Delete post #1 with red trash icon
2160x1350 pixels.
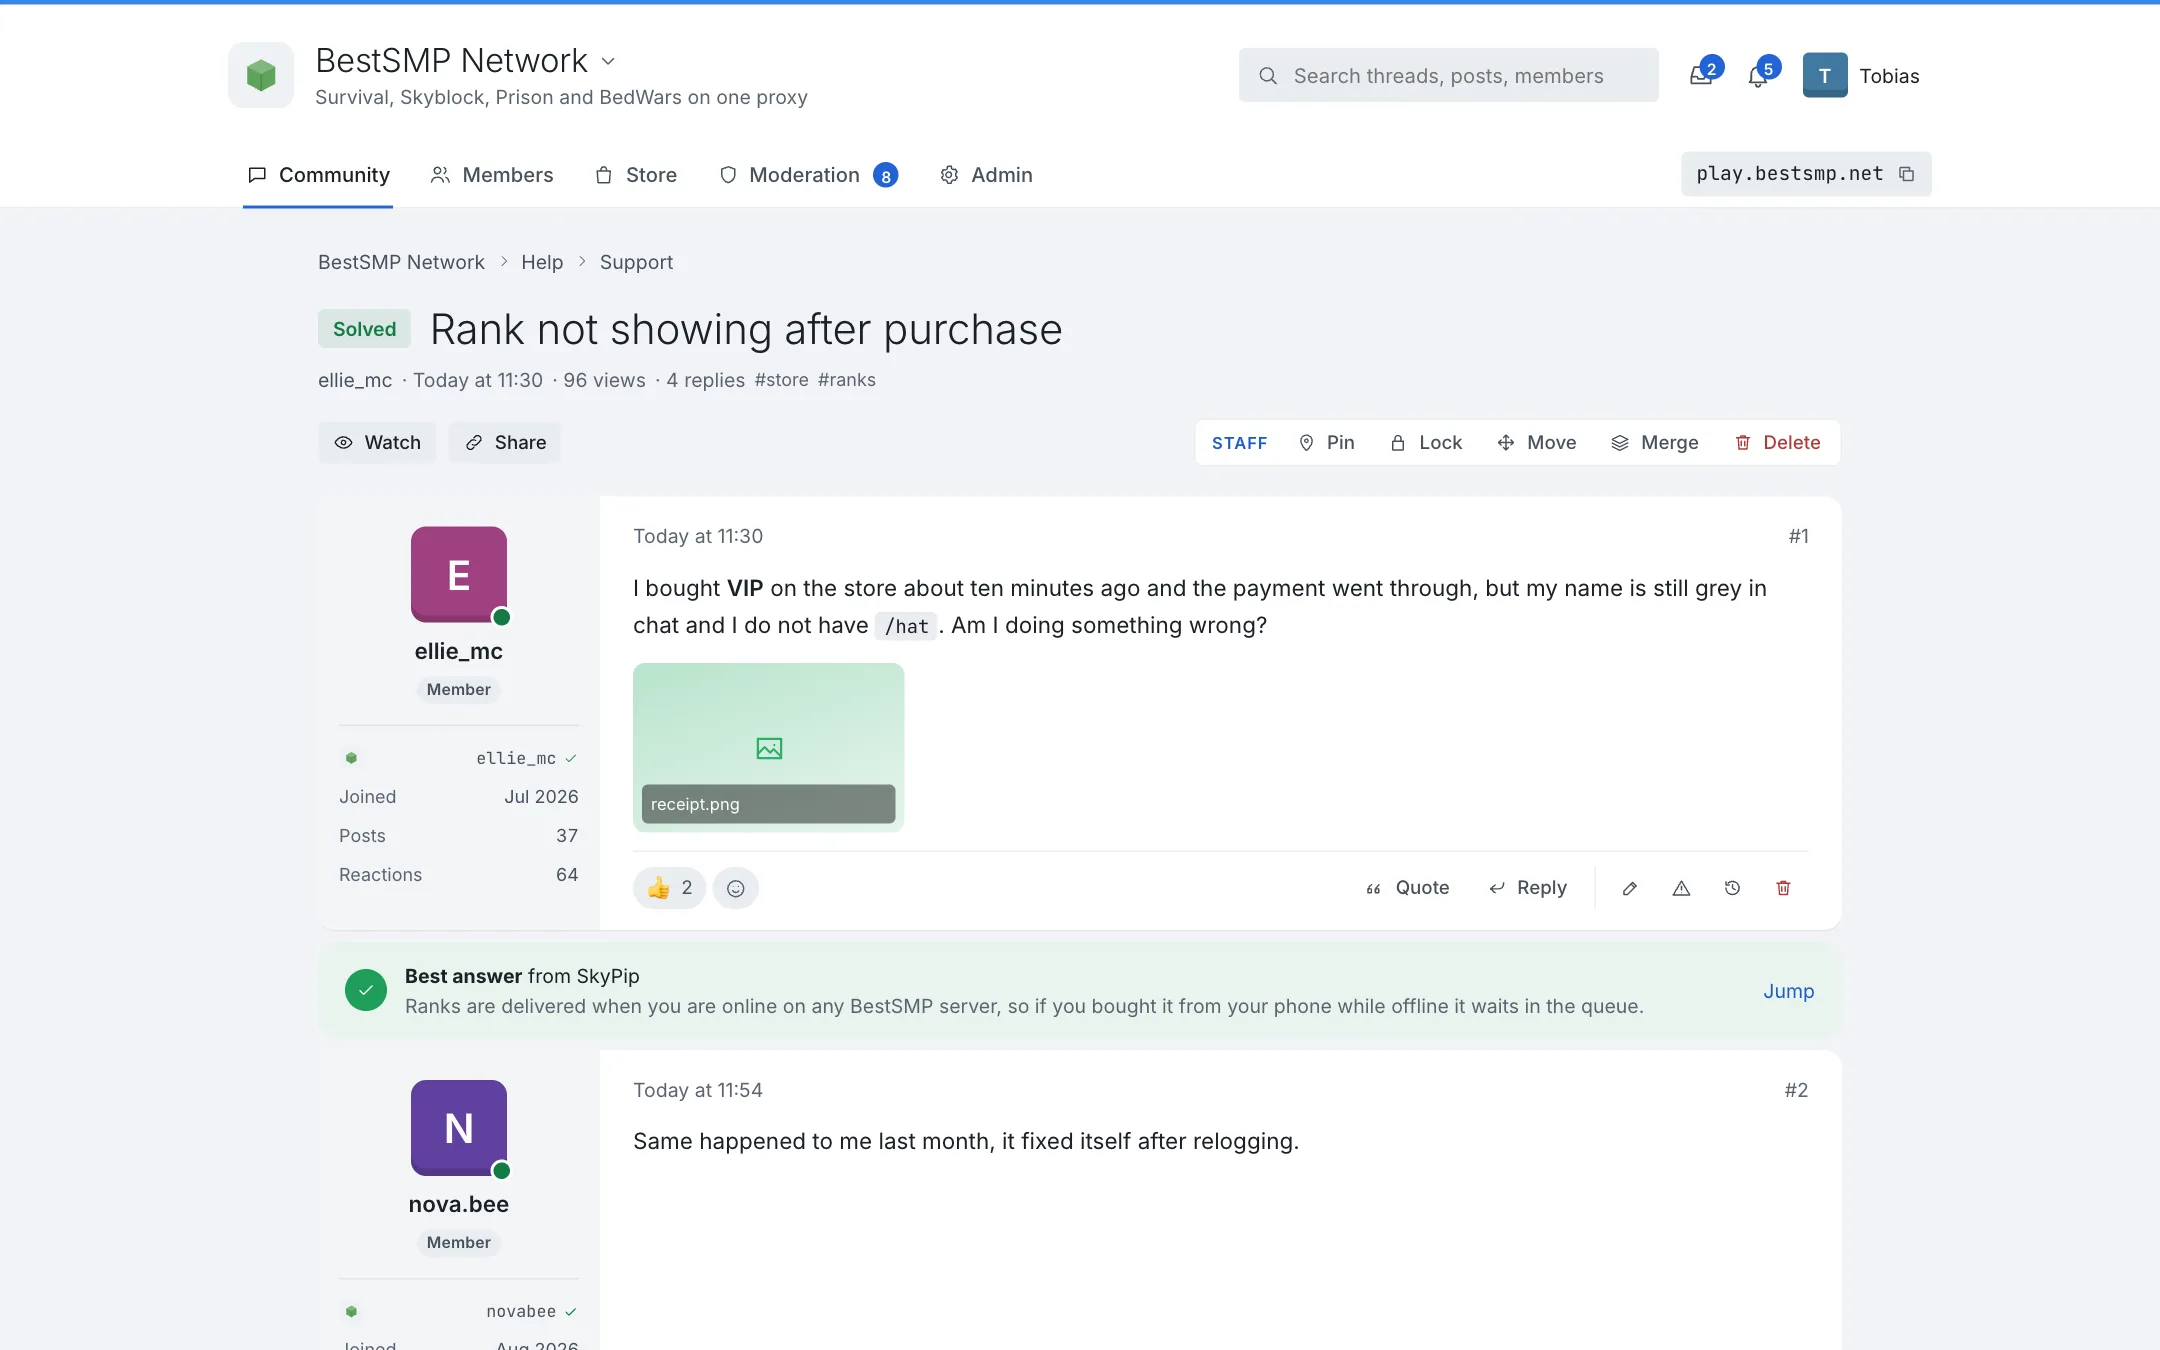(x=1783, y=888)
